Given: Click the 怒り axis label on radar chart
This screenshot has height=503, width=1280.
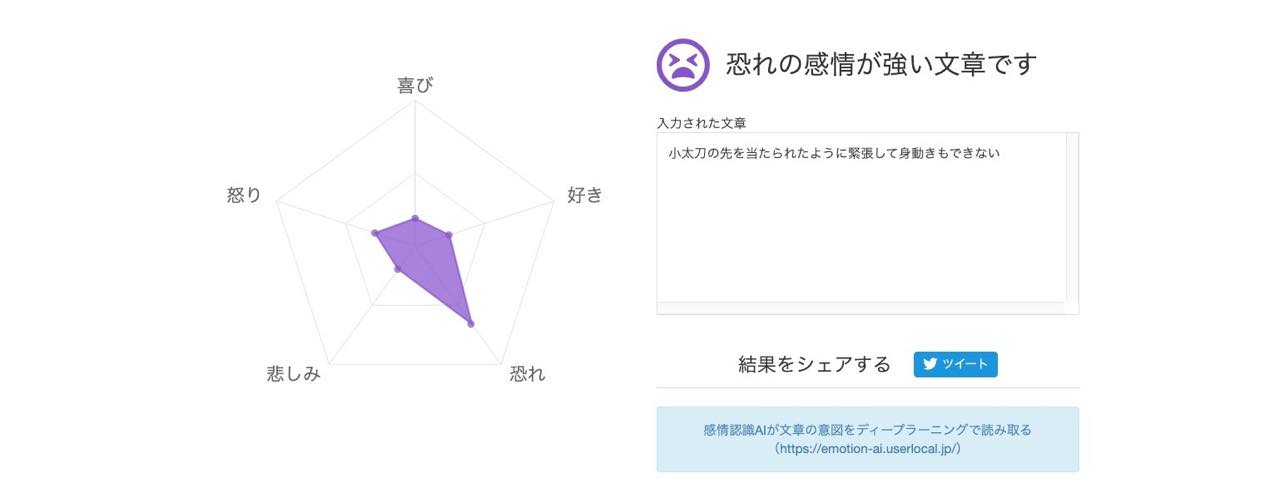Looking at the screenshot, I should click(244, 195).
